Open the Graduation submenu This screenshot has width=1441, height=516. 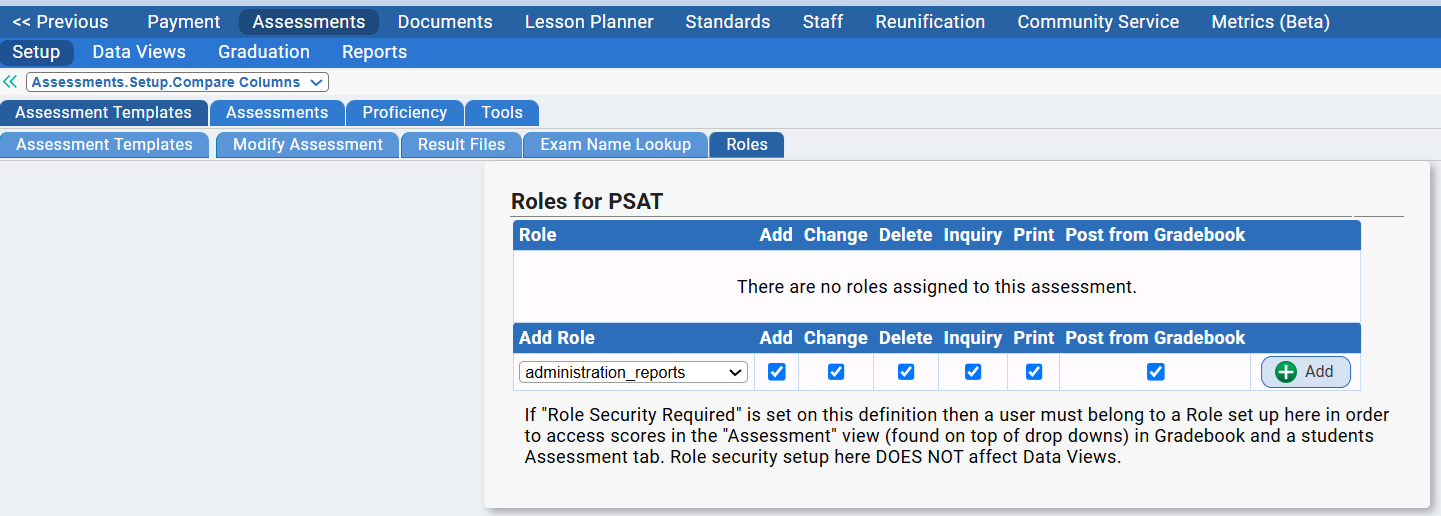[x=264, y=52]
